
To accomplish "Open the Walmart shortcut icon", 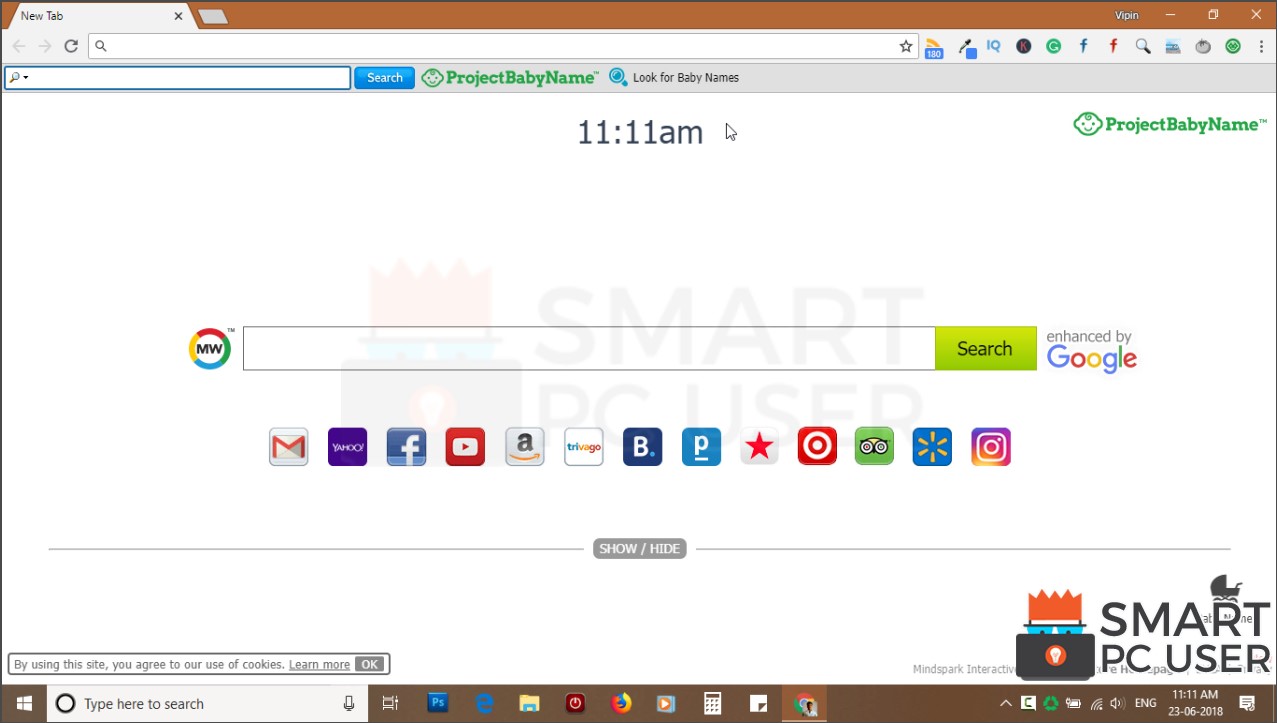I will tap(932, 447).
